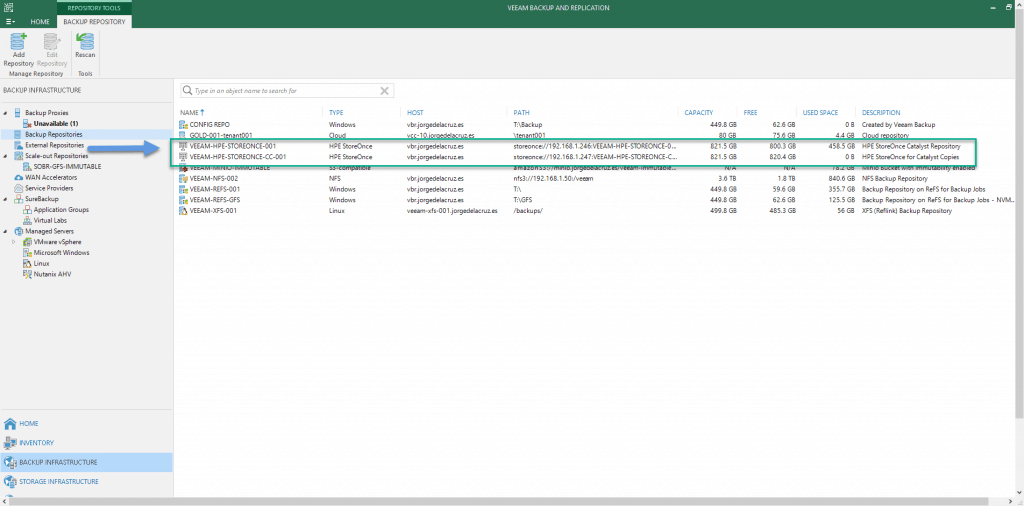Click the Linux tree icon
Viewport: 1024px width, 506px height.
(27, 263)
